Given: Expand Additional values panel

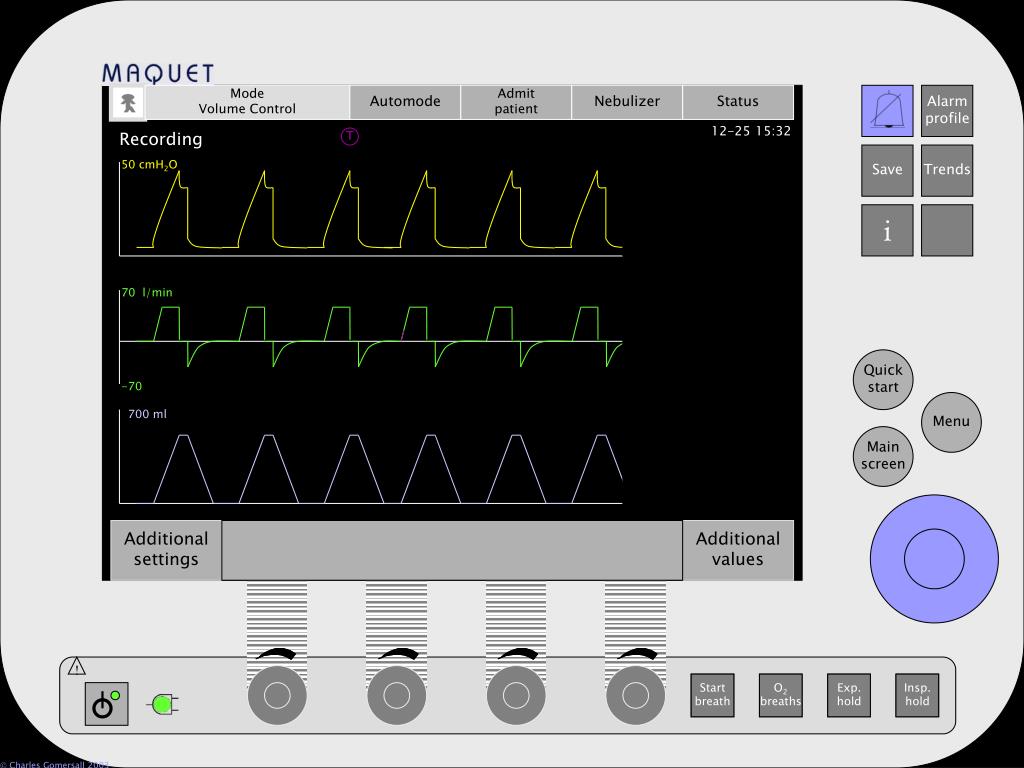Looking at the screenshot, I should point(738,549).
